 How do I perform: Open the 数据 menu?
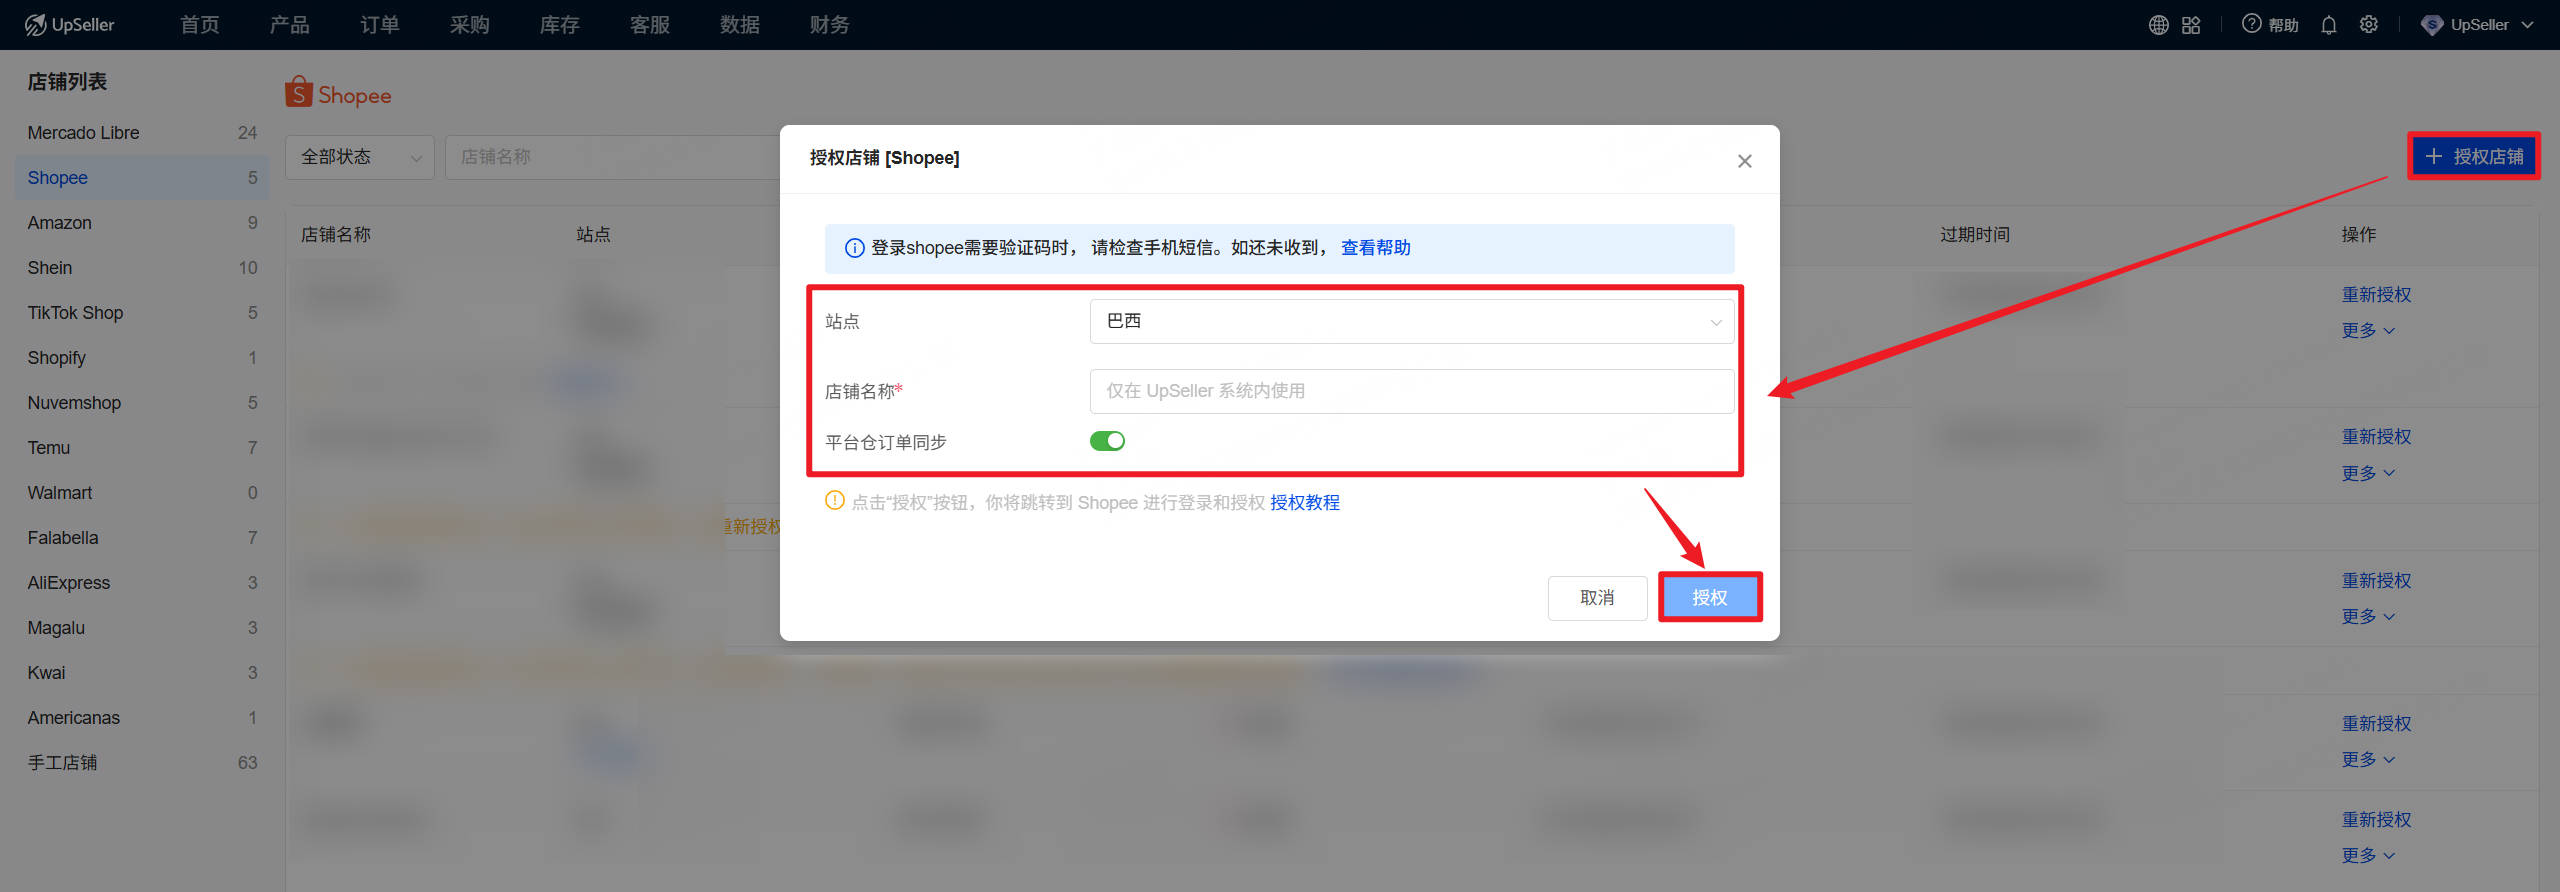point(740,25)
